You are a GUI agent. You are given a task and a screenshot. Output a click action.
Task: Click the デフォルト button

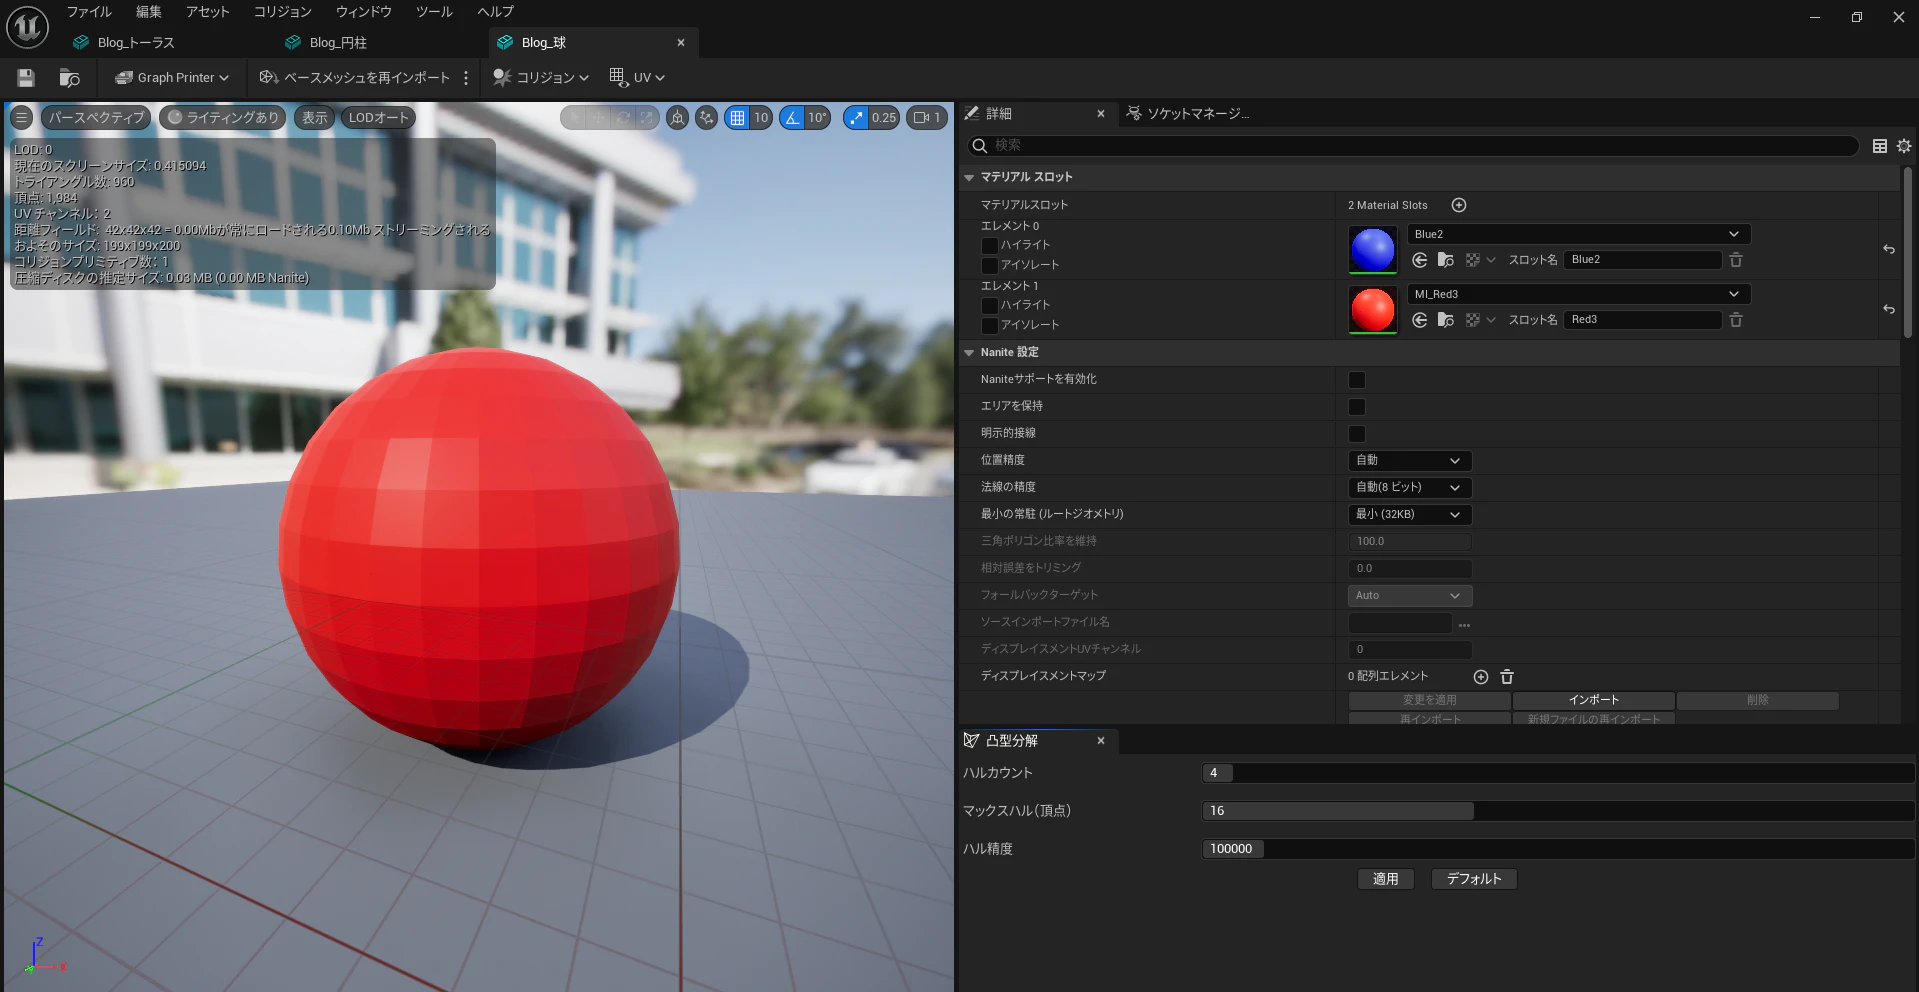(x=1474, y=880)
